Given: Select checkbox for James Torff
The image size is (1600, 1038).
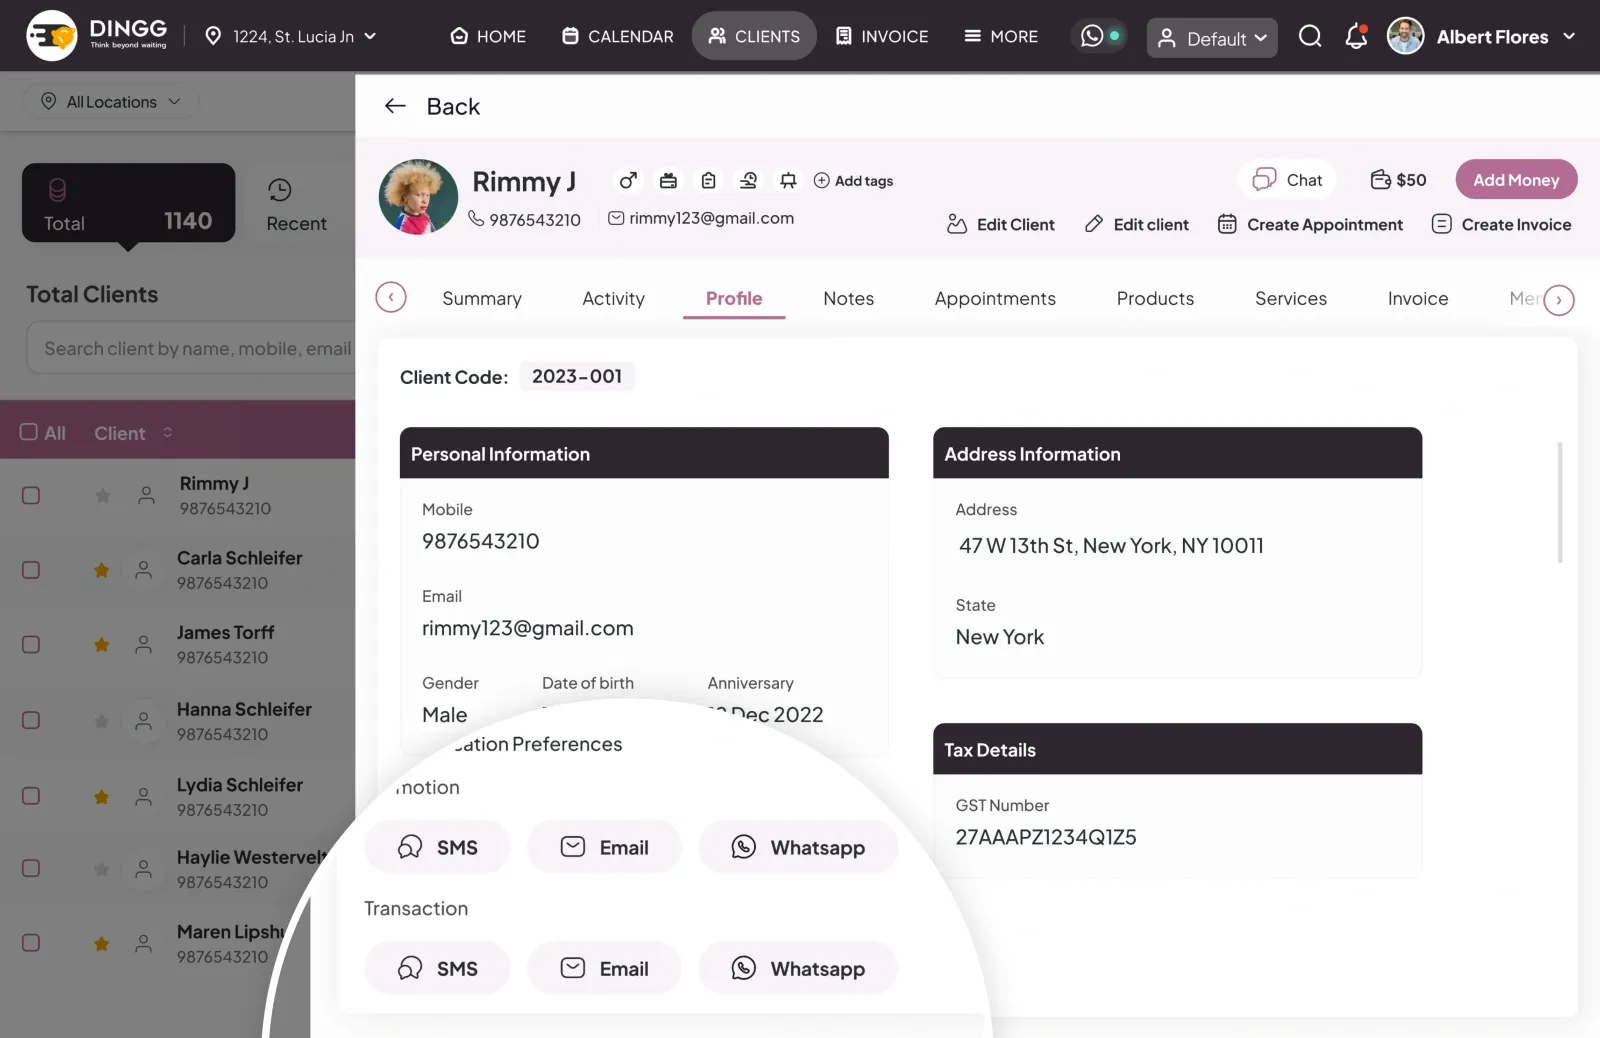Looking at the screenshot, I should point(31,645).
